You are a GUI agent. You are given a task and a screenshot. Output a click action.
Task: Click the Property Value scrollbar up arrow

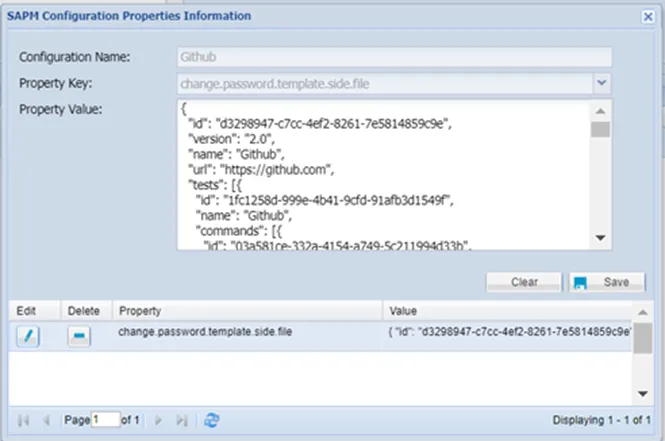(600, 111)
